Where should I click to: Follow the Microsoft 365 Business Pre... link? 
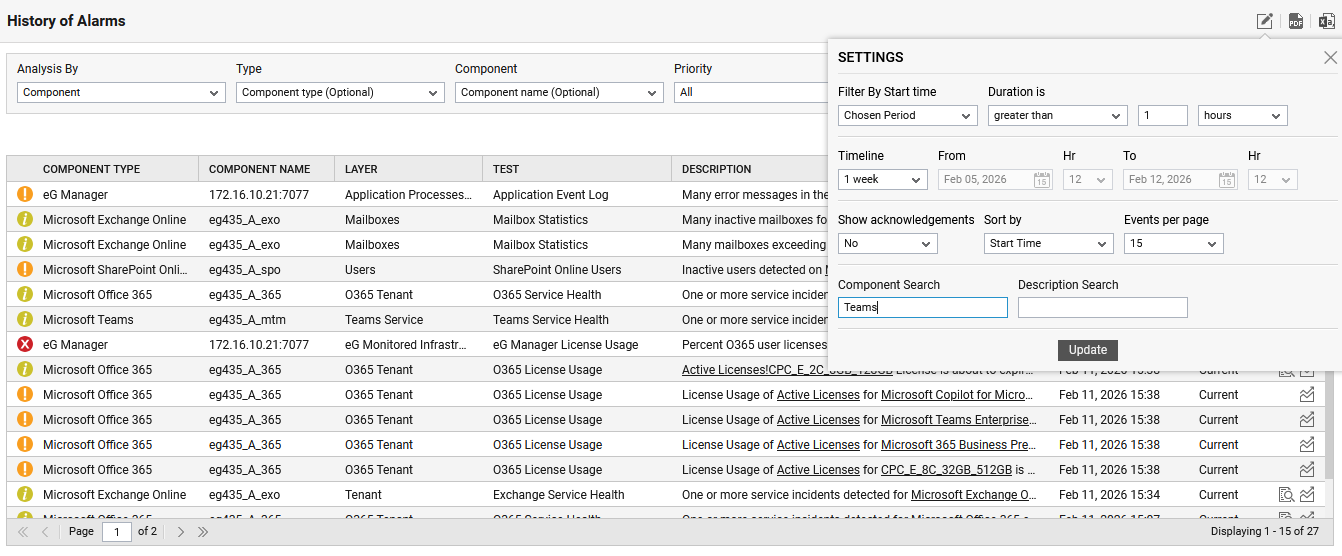[958, 445]
